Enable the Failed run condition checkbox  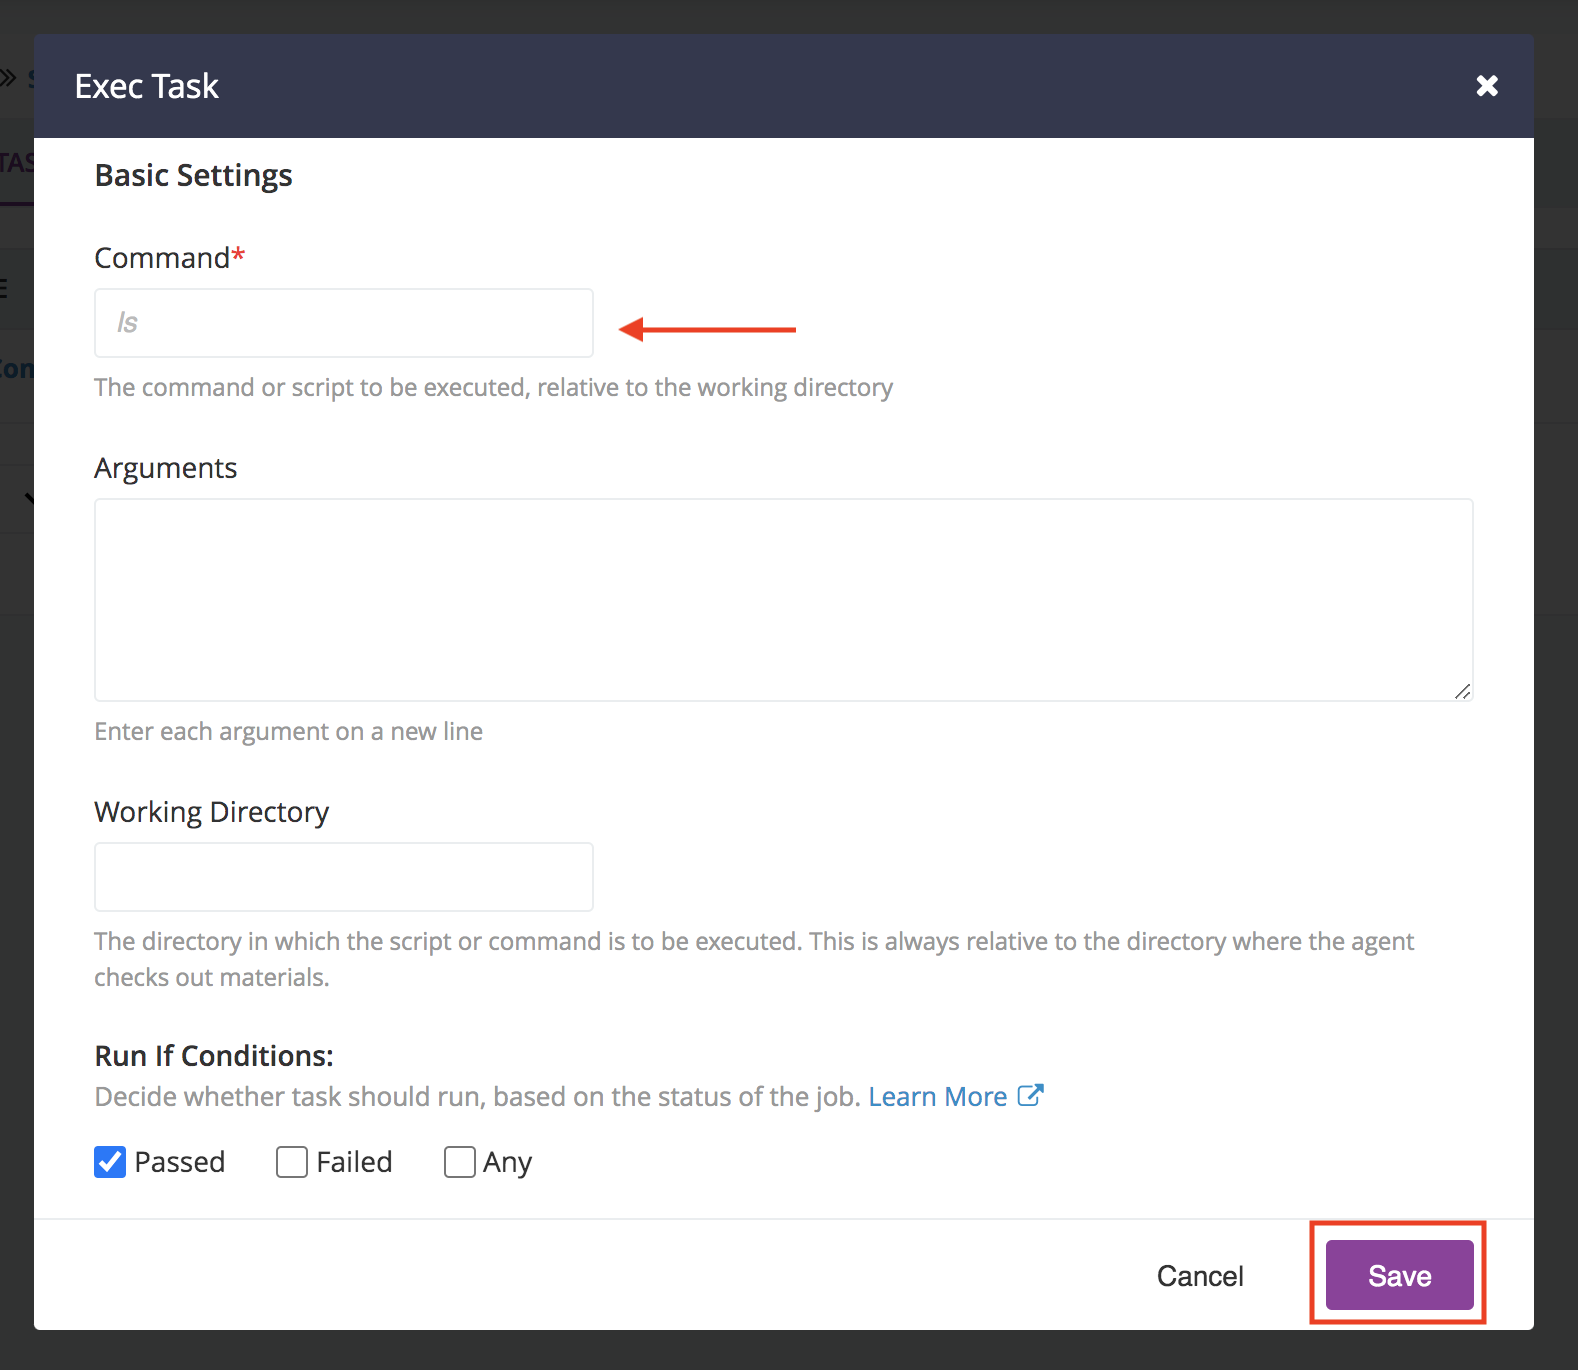[x=292, y=1162]
